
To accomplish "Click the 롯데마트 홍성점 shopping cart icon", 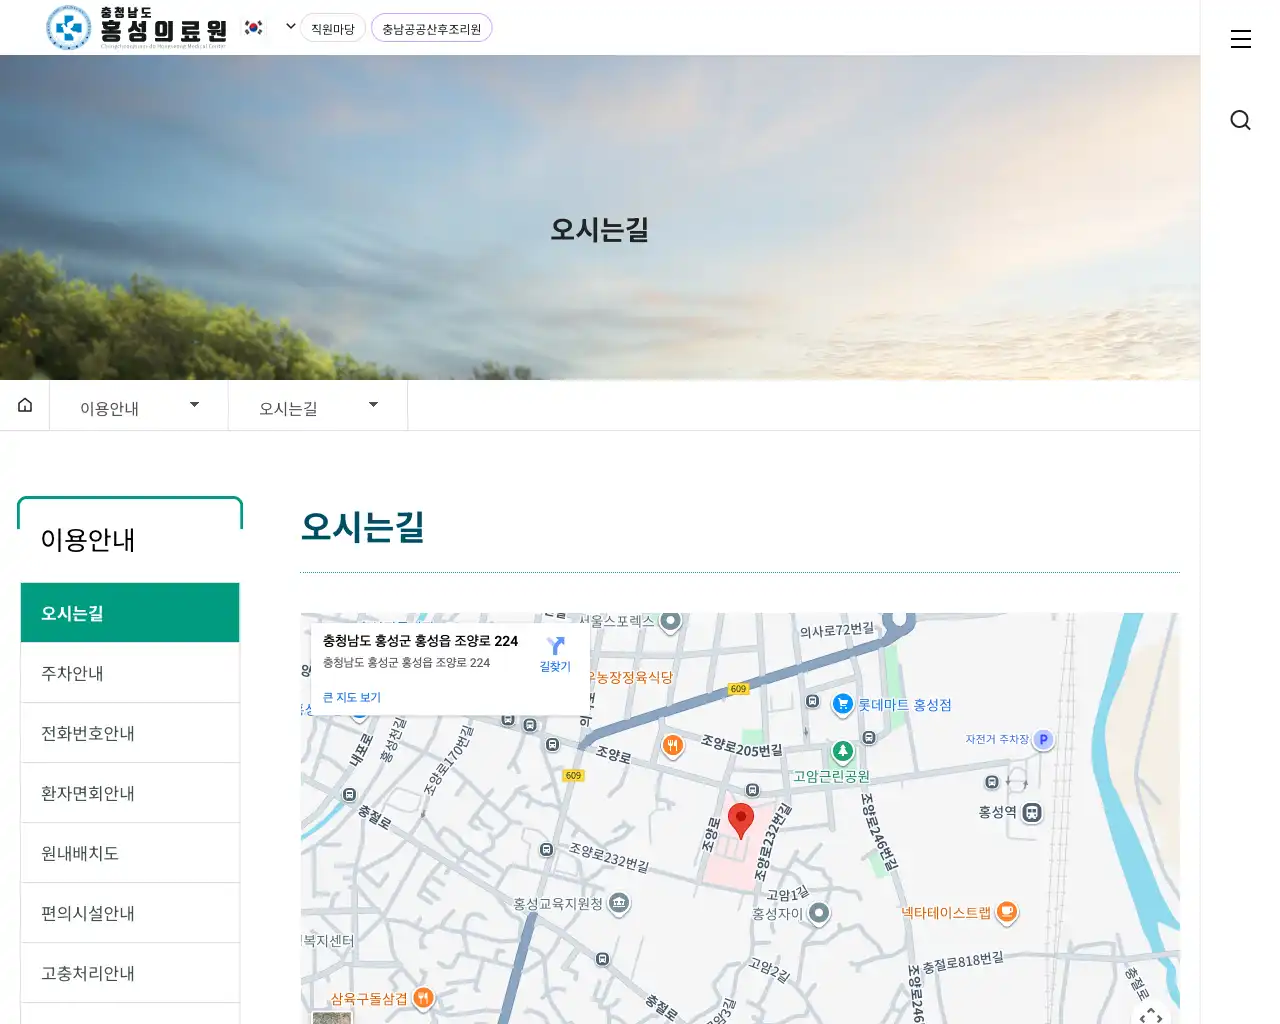I will point(843,705).
